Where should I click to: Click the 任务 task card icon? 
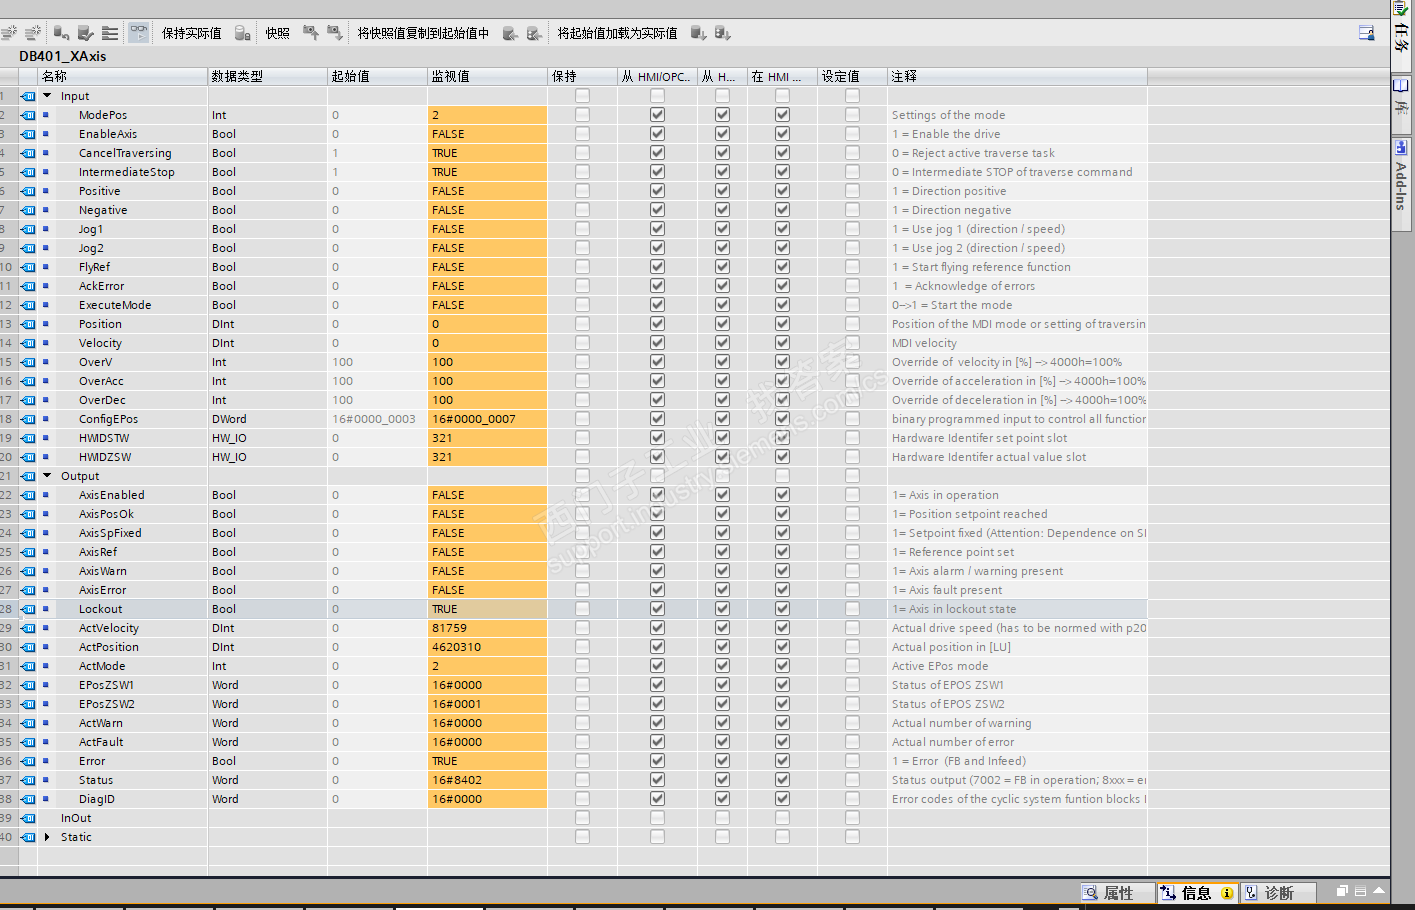tap(1402, 9)
